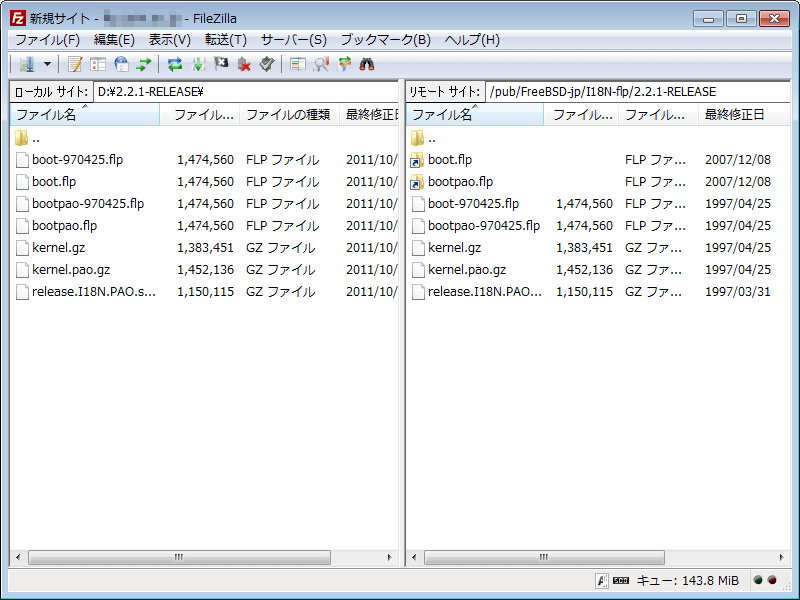Click local pane scroll right arrow
The image size is (800, 600).
(x=390, y=557)
